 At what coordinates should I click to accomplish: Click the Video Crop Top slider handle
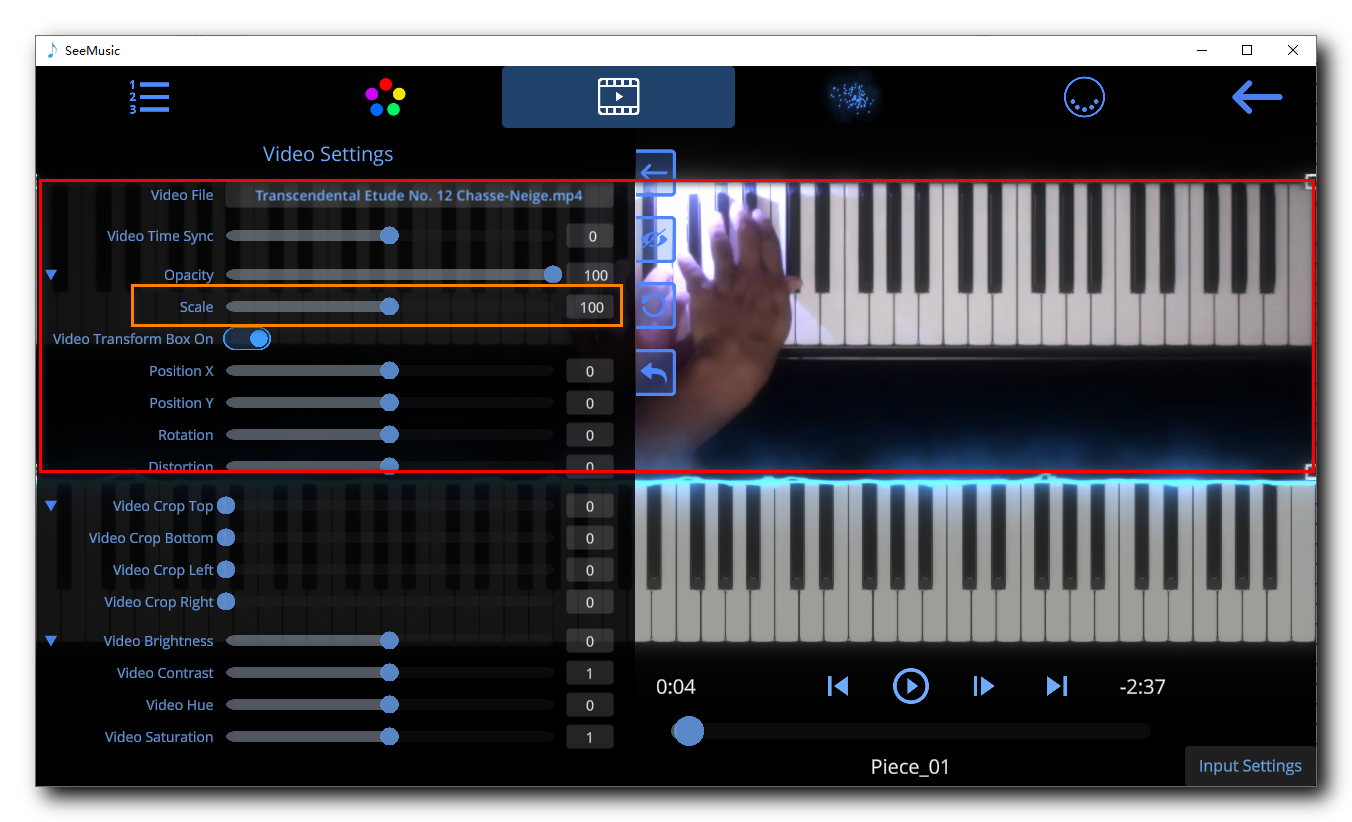click(x=227, y=506)
